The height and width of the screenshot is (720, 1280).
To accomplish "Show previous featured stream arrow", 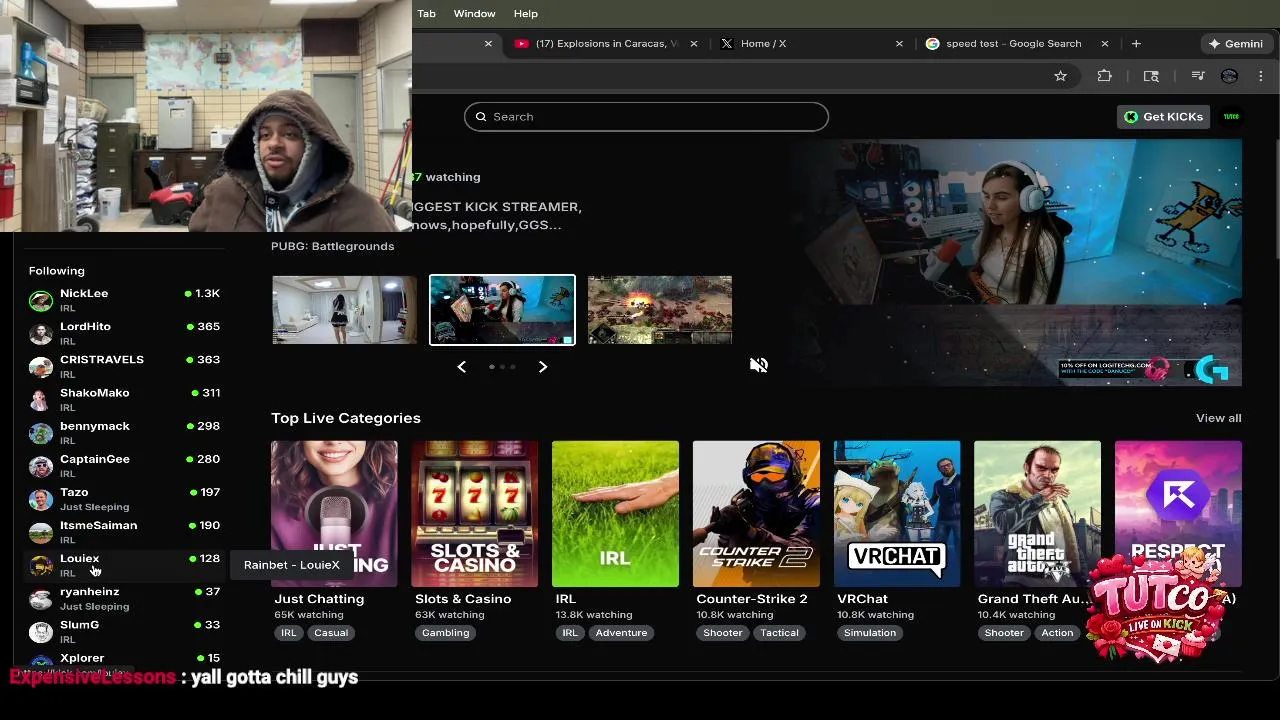I will coord(461,367).
